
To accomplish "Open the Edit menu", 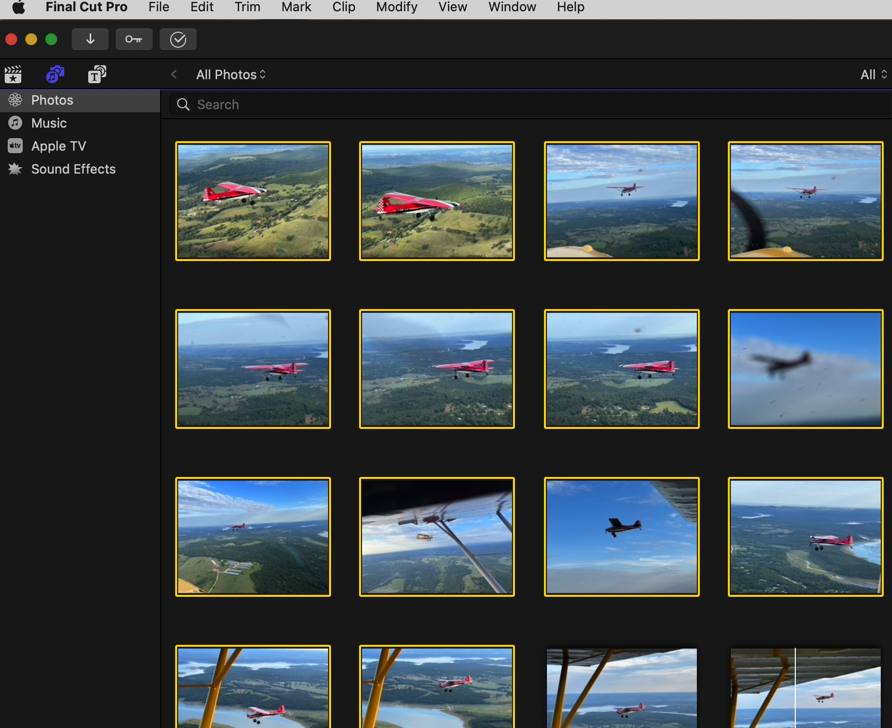I will click(202, 7).
